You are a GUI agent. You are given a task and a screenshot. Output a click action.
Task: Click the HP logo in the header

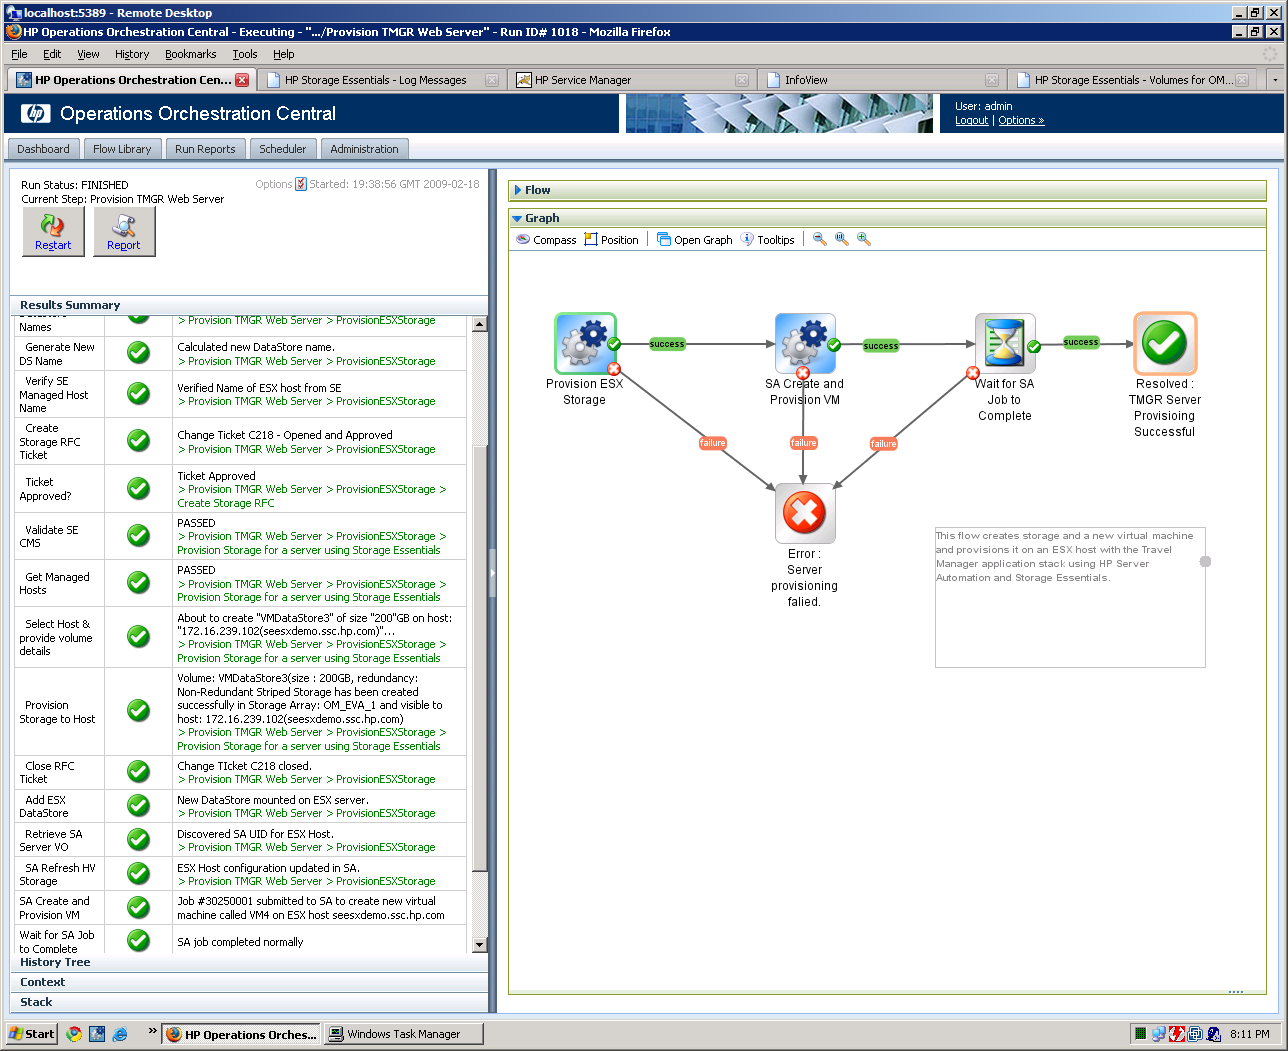[36, 113]
